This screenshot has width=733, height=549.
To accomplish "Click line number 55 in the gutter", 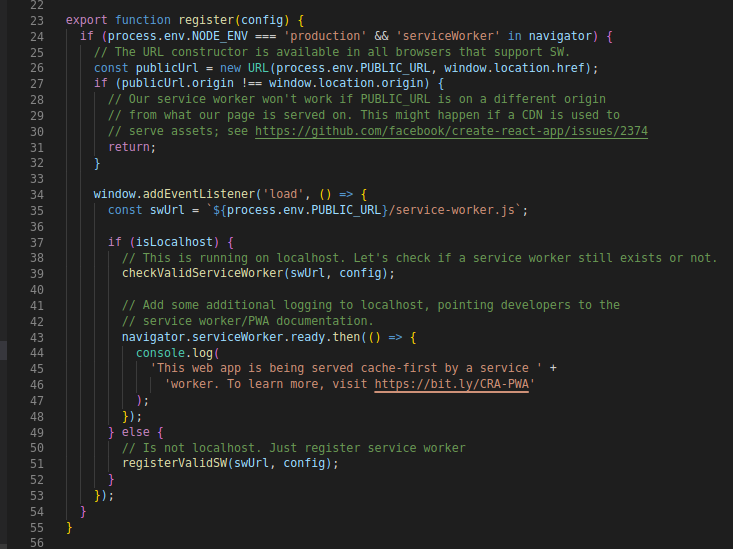I will coord(37,527).
